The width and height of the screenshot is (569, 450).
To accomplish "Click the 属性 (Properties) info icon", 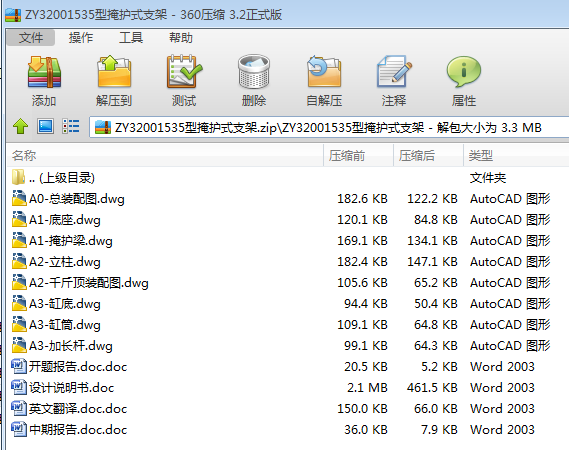I will click(x=464, y=72).
